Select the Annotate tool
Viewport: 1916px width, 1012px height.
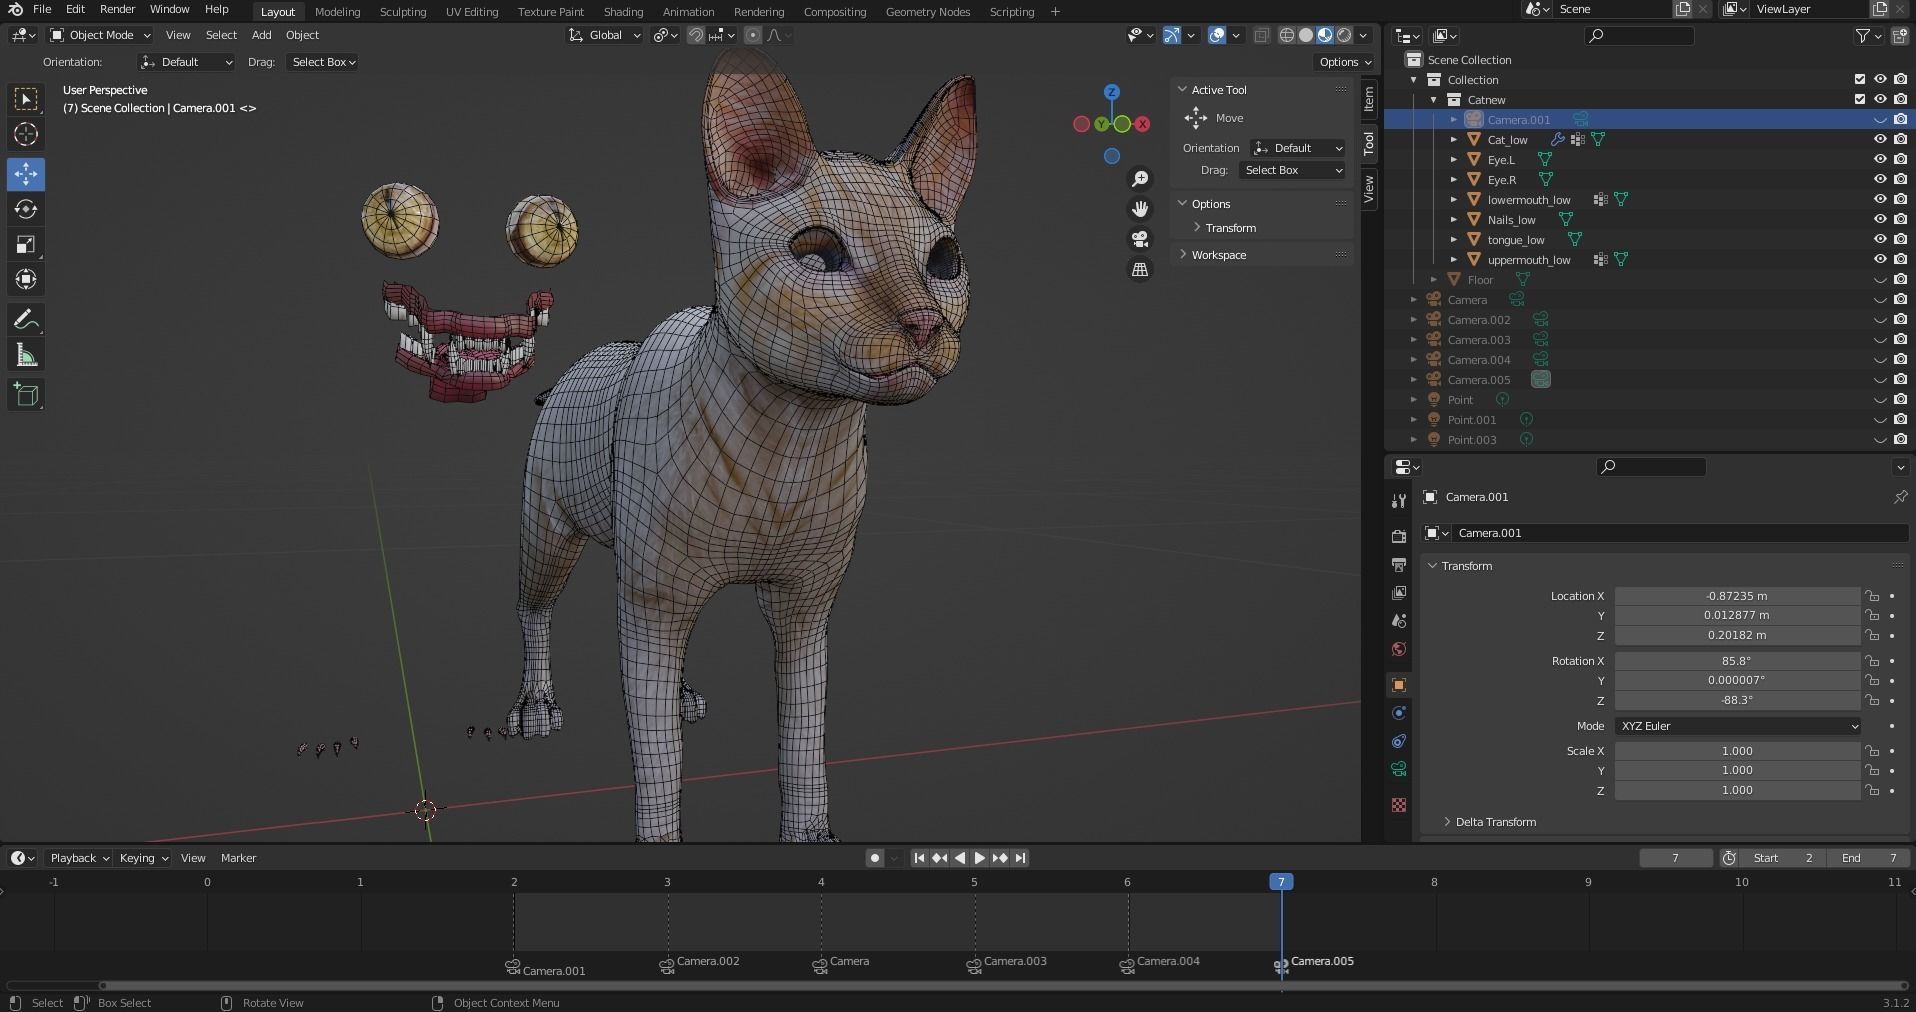[x=26, y=320]
